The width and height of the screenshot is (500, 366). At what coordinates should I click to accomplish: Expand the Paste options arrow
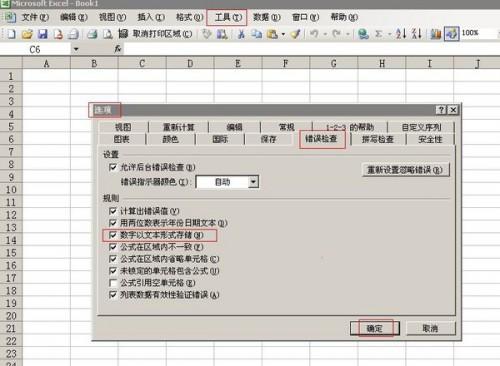[283, 34]
